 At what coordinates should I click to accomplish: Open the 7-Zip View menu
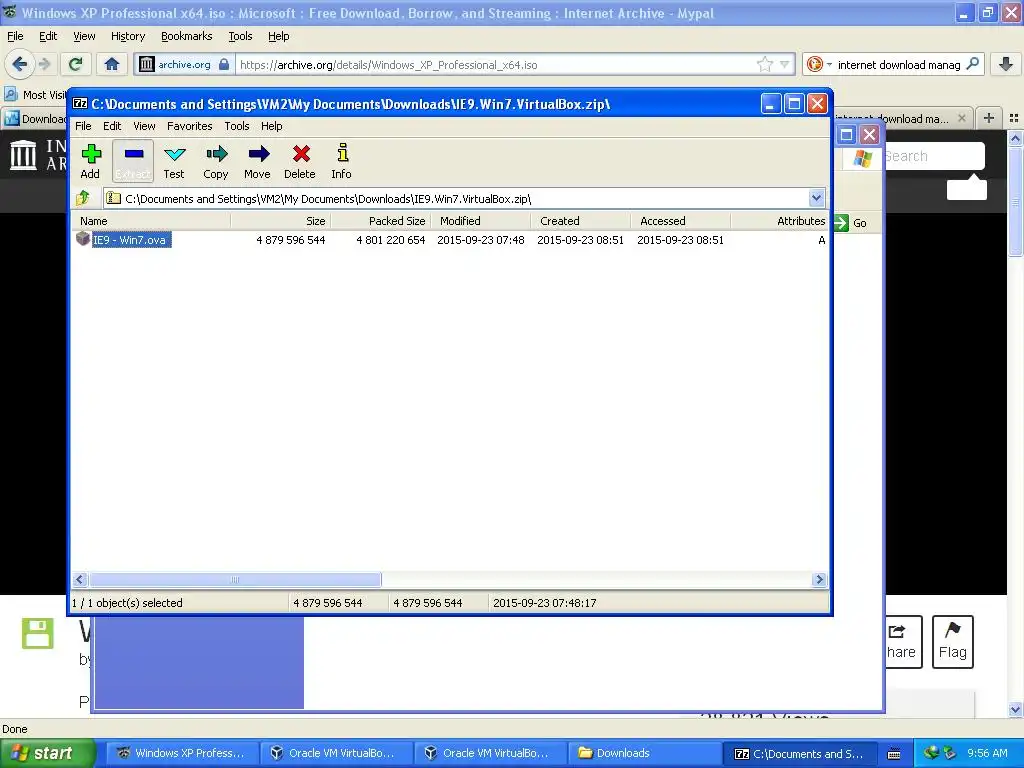pos(144,126)
